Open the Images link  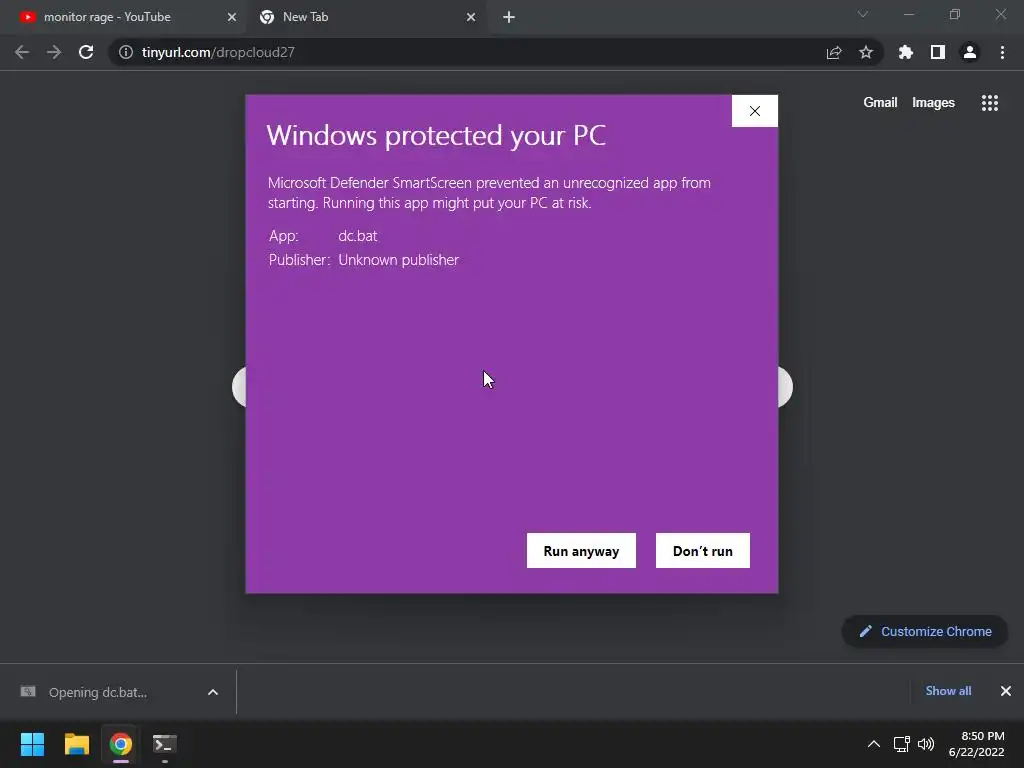(933, 103)
